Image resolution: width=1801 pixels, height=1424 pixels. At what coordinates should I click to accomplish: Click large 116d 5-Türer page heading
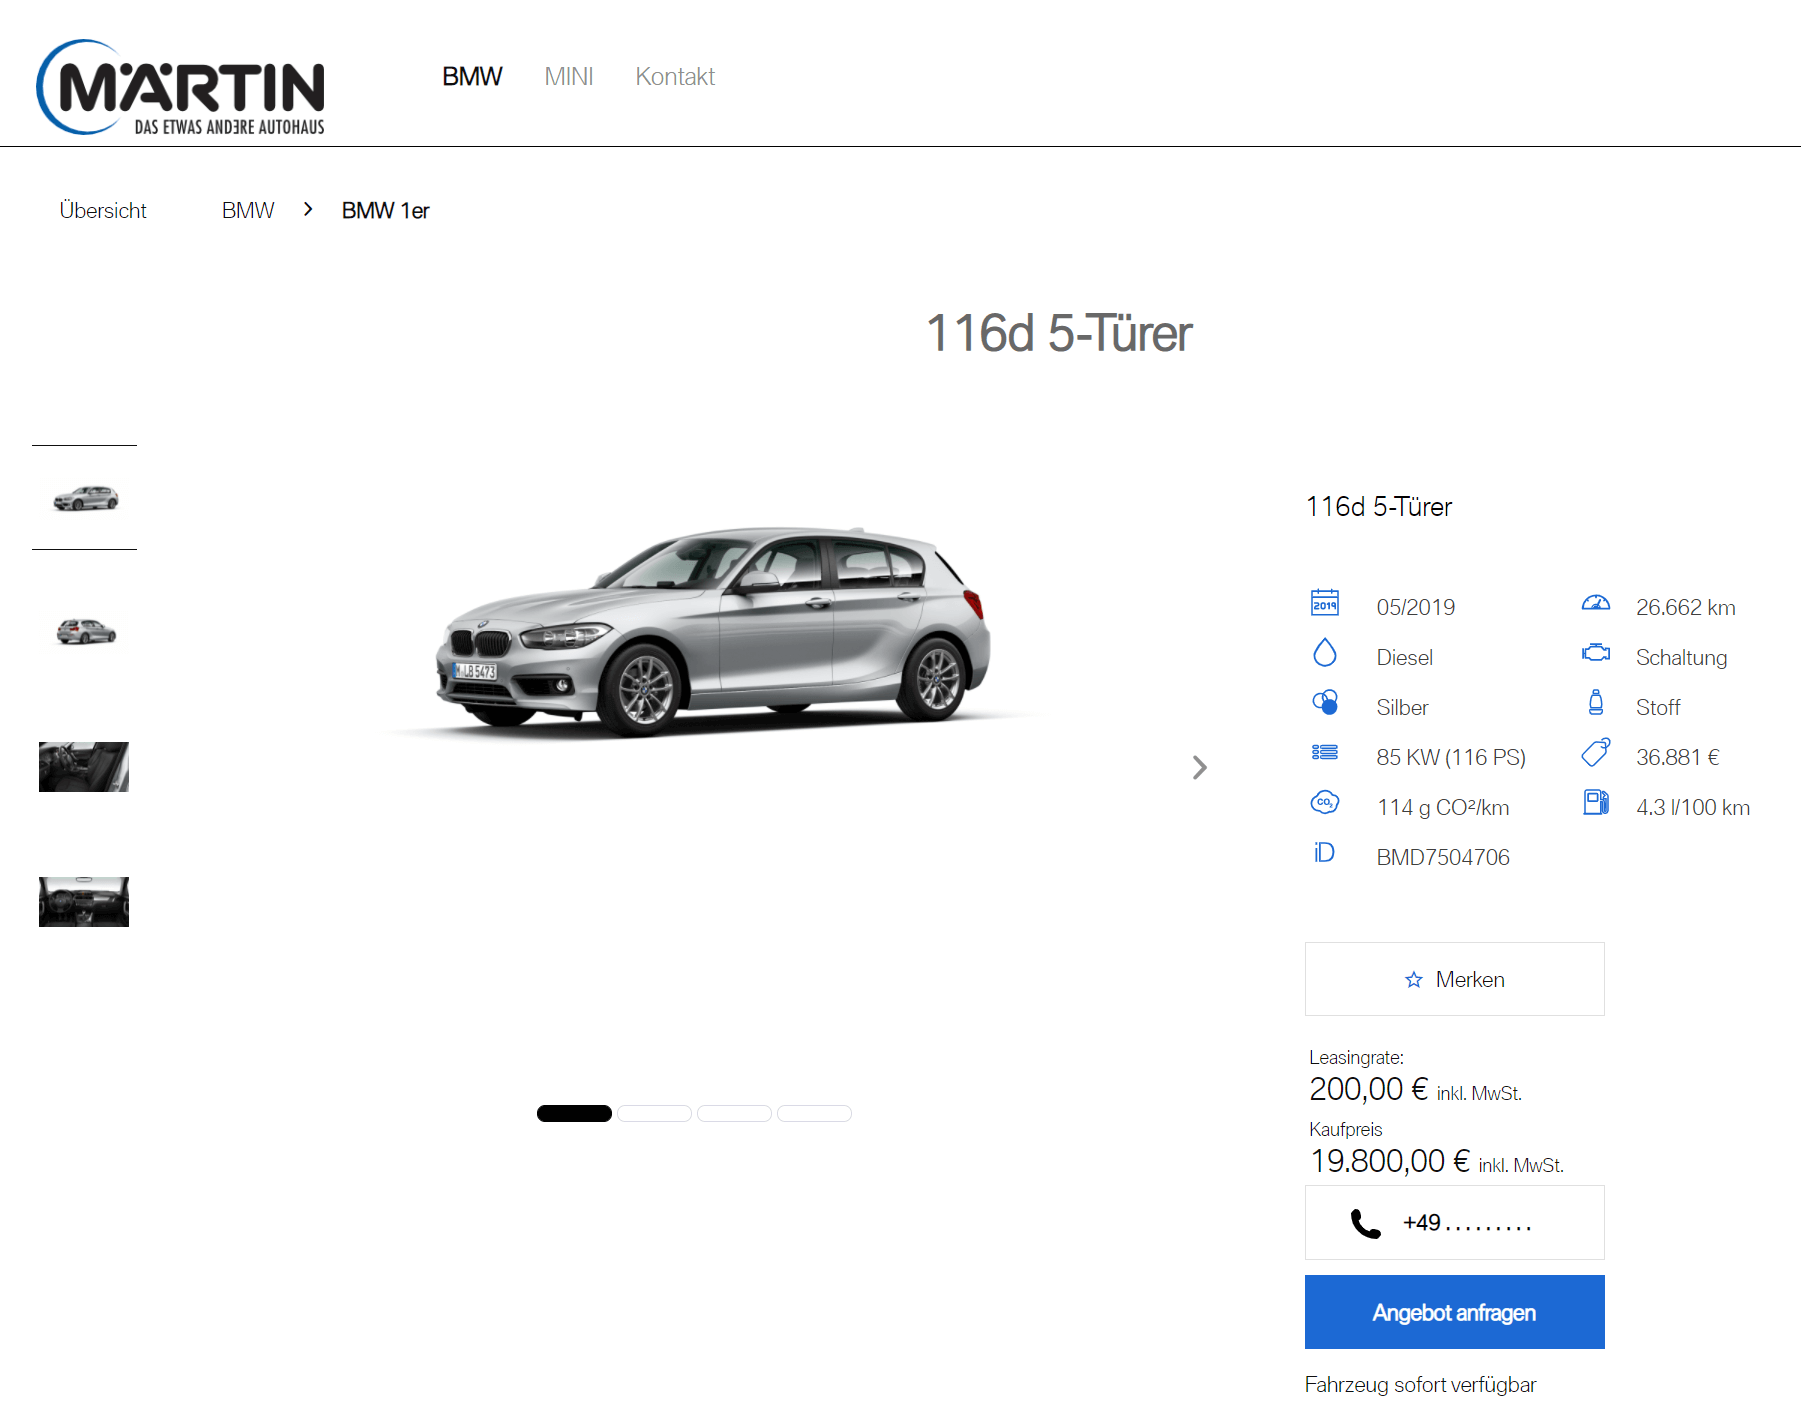click(x=1059, y=333)
